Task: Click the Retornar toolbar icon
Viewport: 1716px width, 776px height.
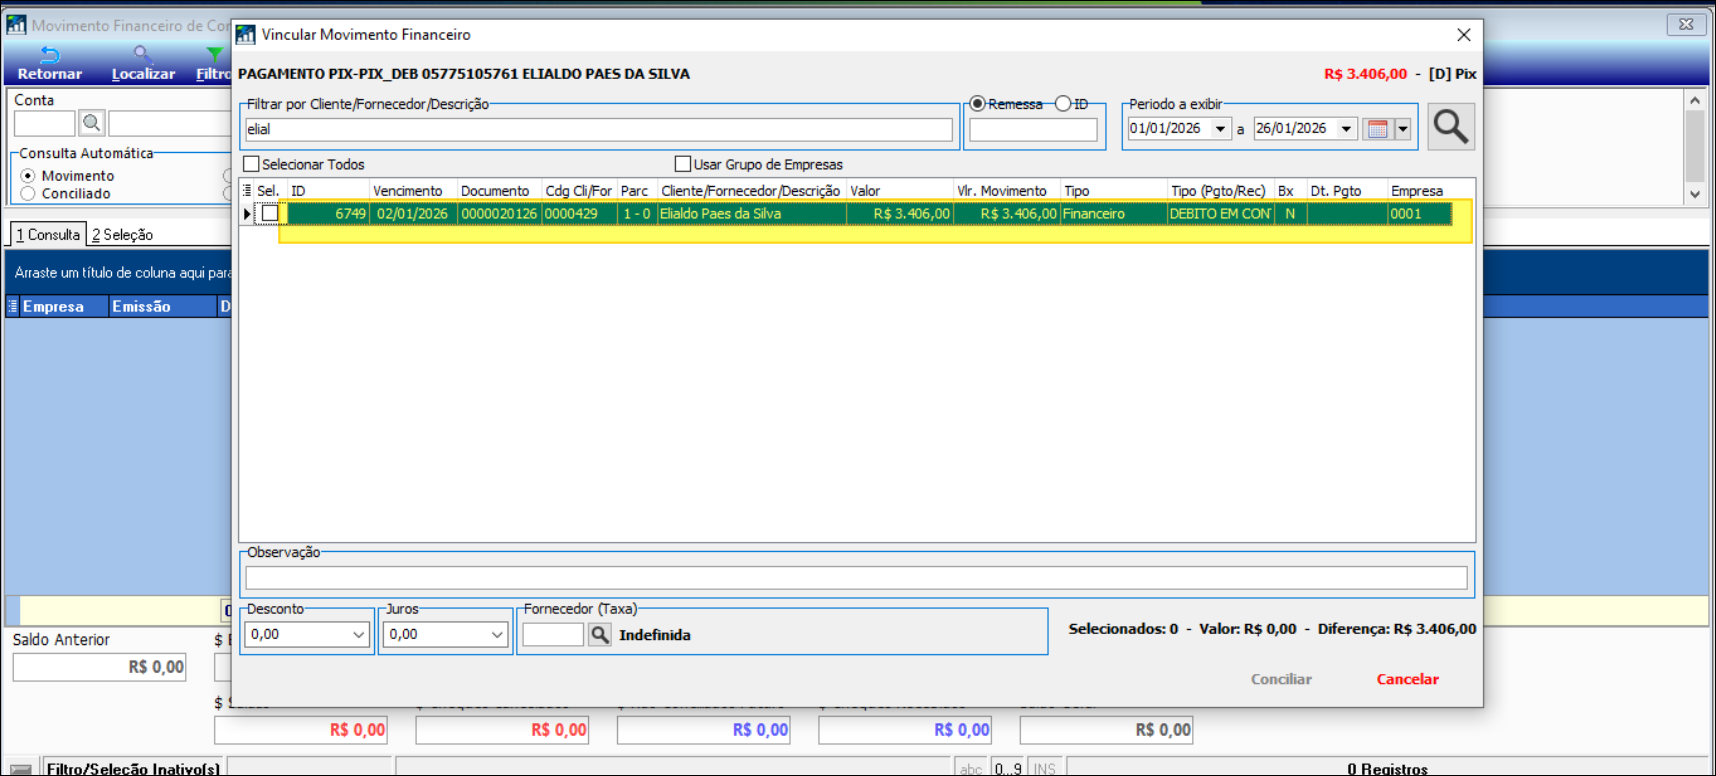Action: pos(49,55)
